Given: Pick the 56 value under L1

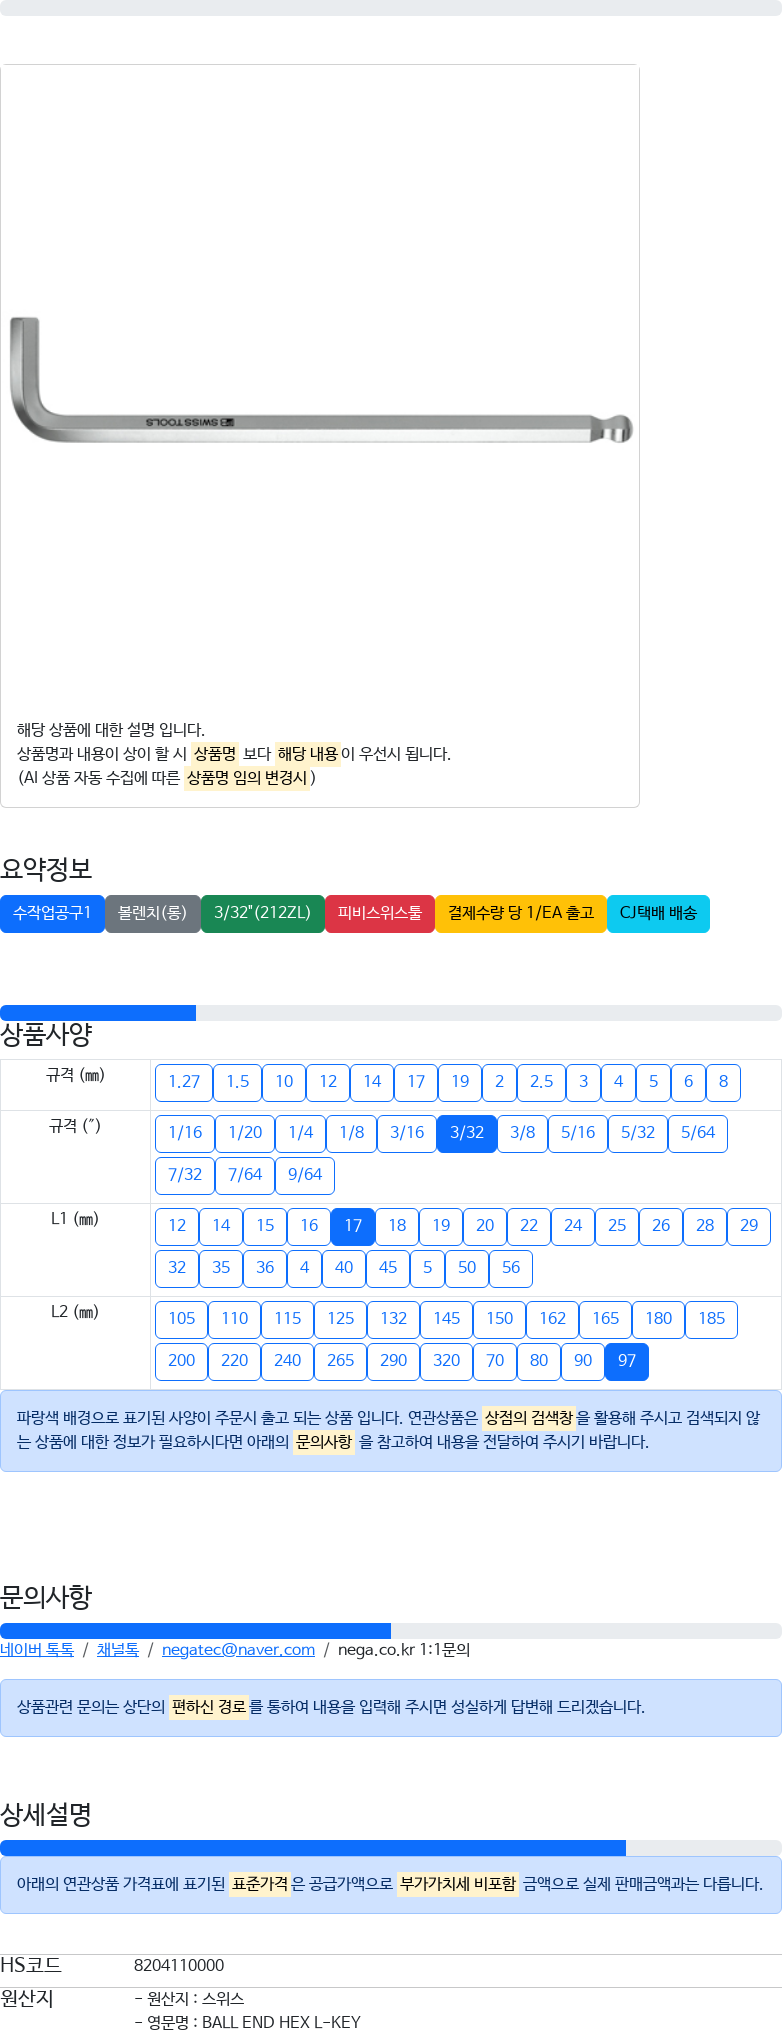Looking at the screenshot, I should 511,1268.
